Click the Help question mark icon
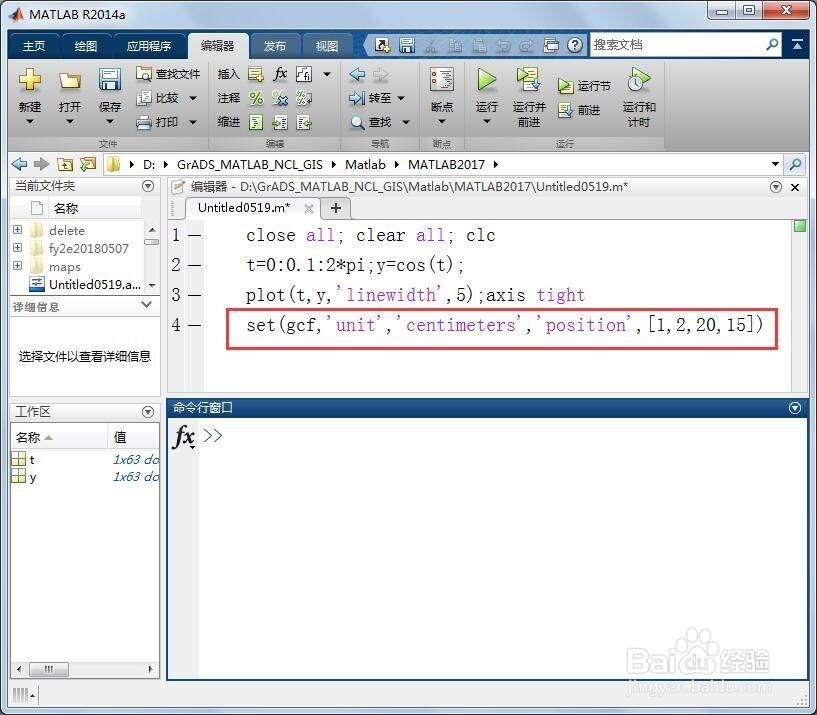The image size is (817, 715). [x=575, y=45]
